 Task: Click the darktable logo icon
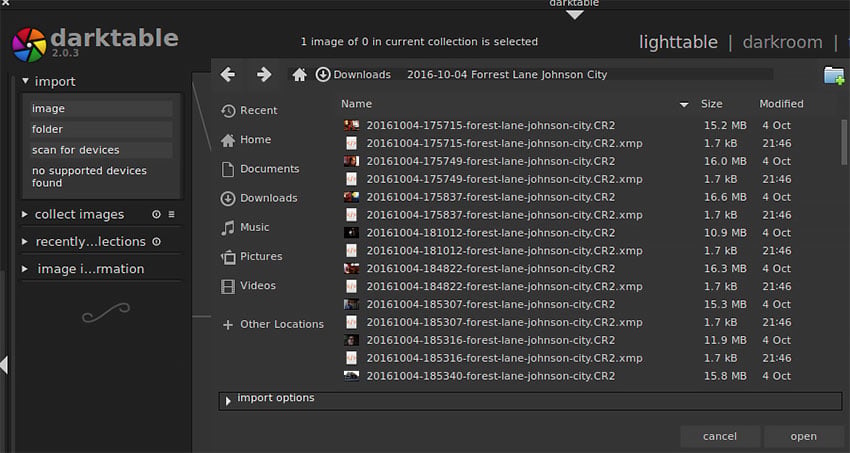[x=29, y=45]
